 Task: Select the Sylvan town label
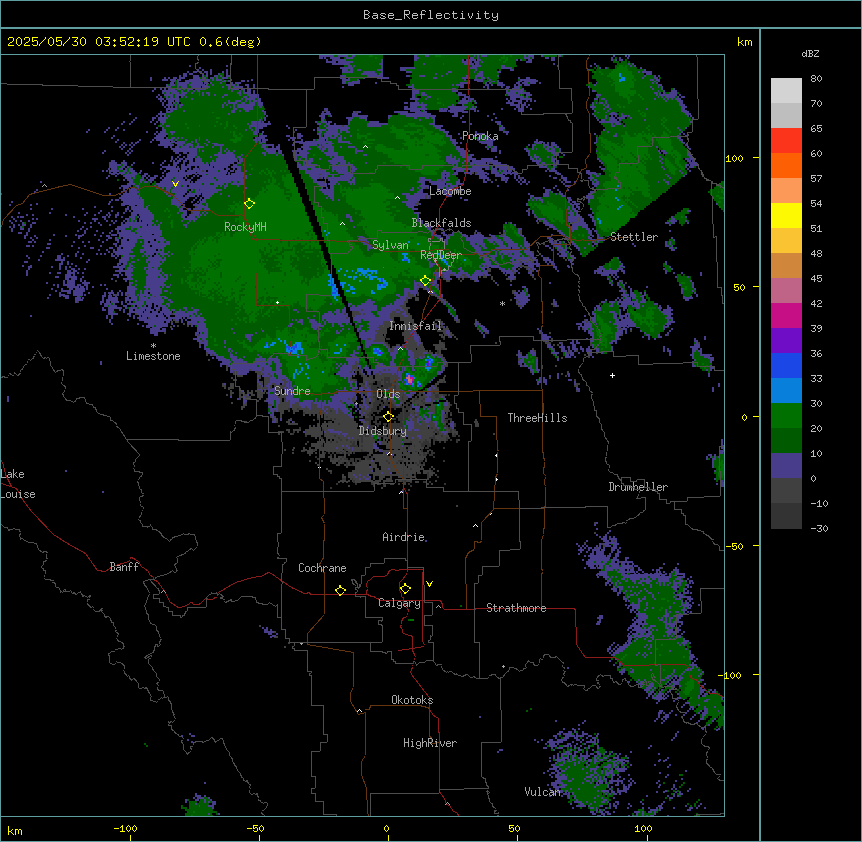pyautogui.click(x=390, y=245)
